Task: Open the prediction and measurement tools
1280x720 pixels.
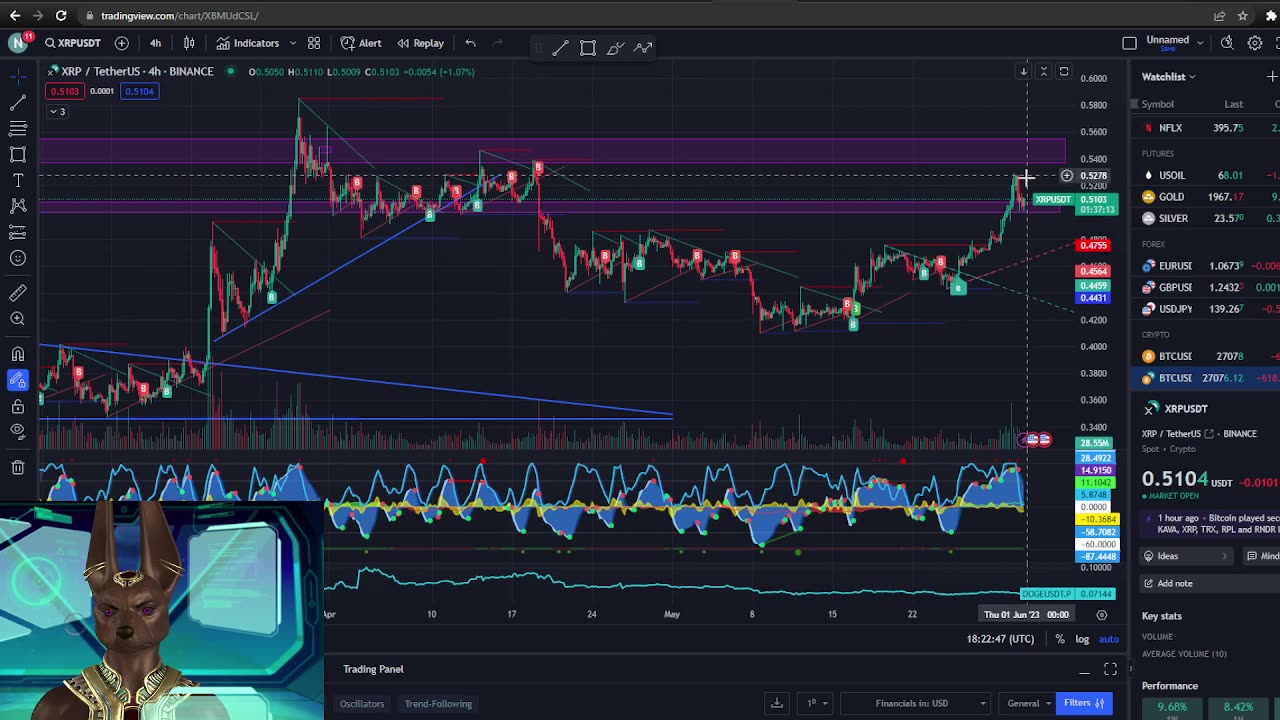Action: 18,232
